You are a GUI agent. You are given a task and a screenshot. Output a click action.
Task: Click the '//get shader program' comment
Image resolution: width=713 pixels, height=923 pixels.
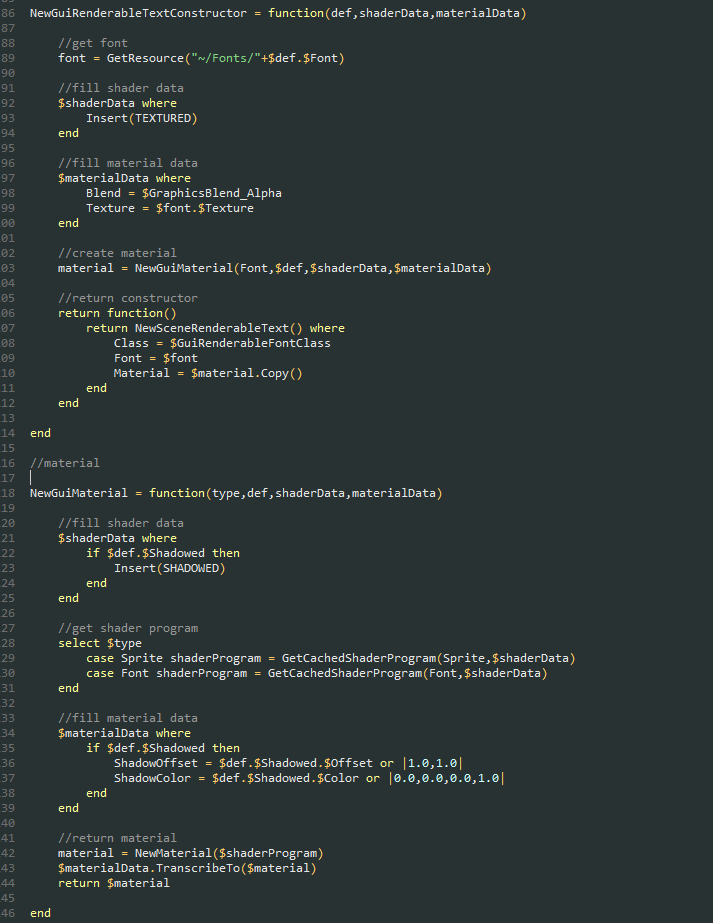[x=128, y=629]
